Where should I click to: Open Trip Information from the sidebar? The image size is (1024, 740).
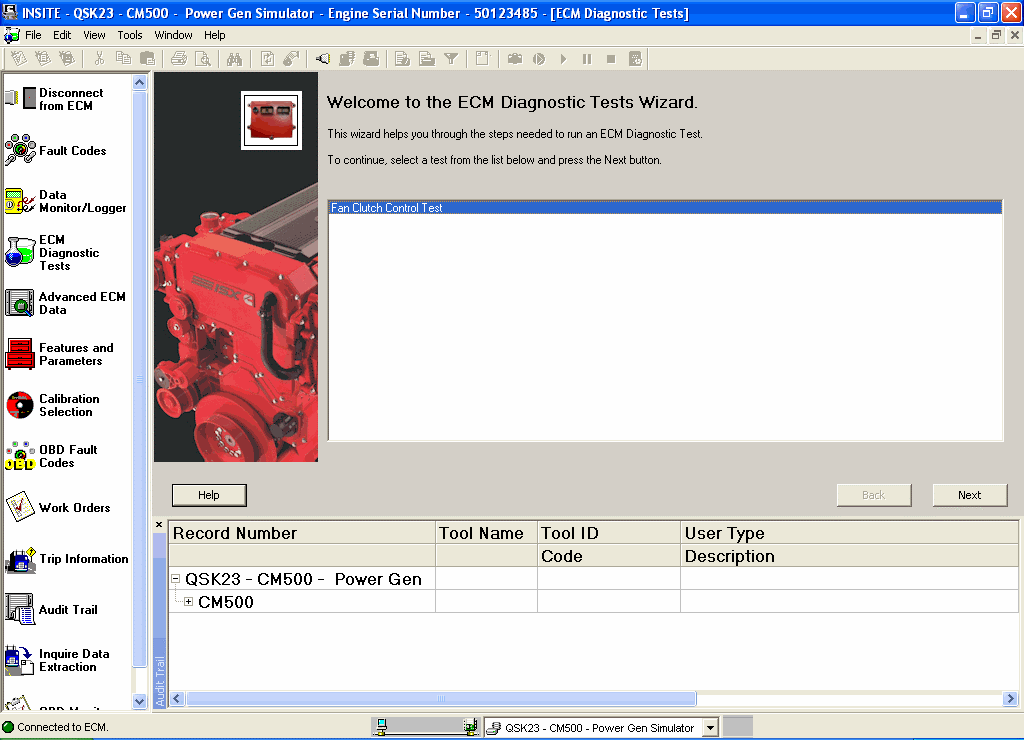click(x=67, y=558)
